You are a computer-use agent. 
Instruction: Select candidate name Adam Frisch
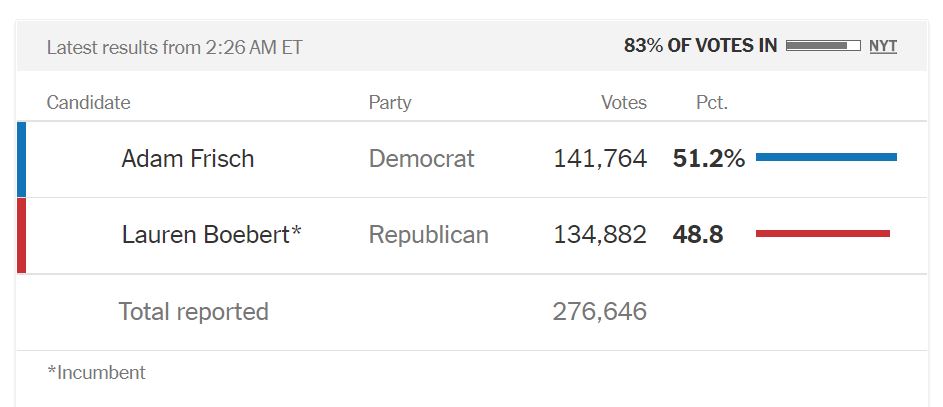pyautogui.click(x=188, y=158)
